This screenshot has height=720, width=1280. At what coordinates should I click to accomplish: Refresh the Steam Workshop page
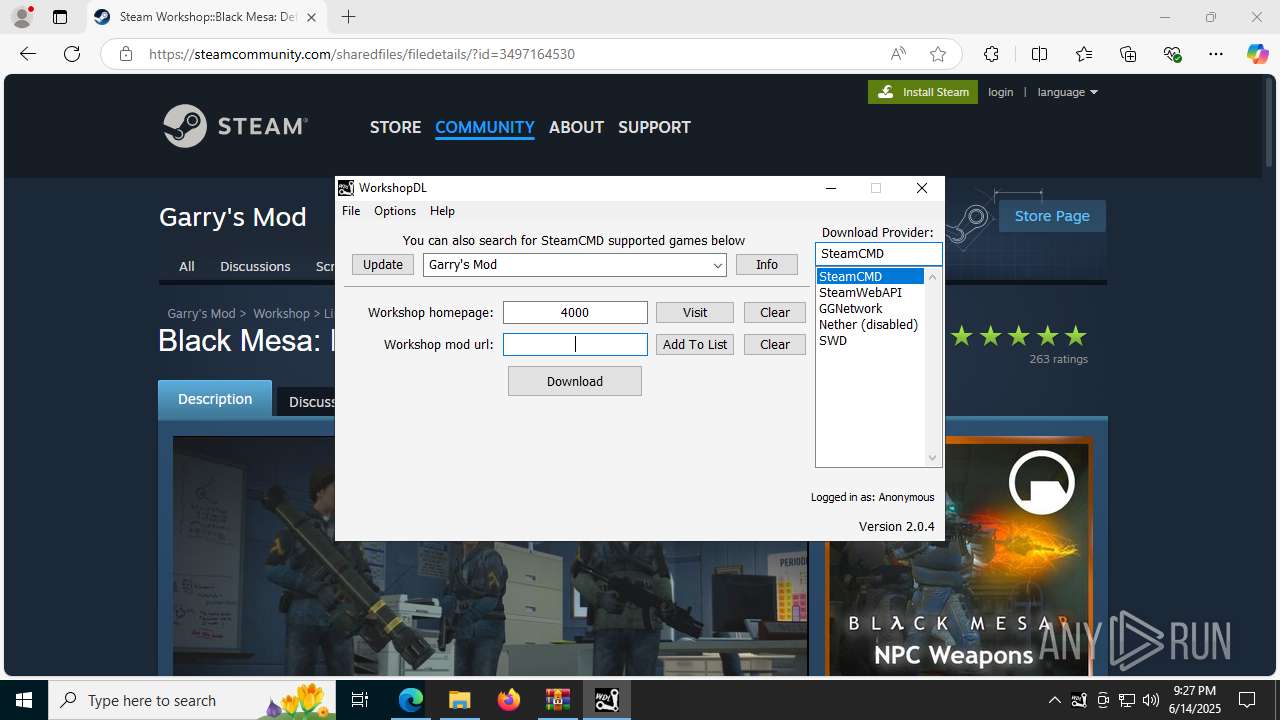(72, 54)
